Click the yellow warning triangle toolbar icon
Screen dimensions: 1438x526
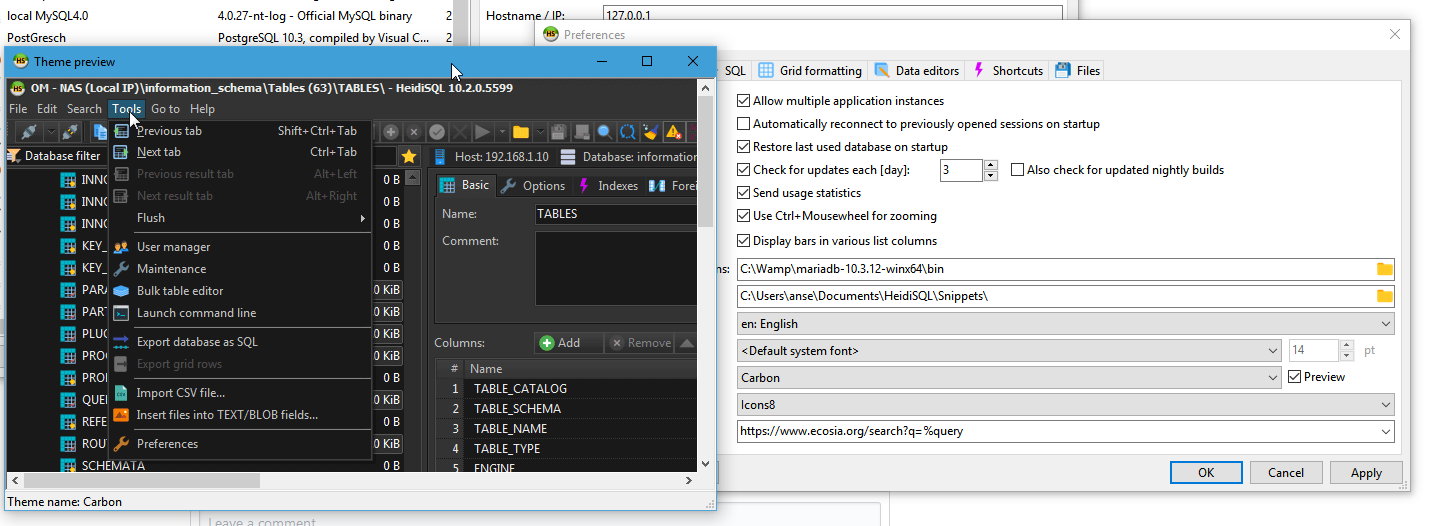673,132
